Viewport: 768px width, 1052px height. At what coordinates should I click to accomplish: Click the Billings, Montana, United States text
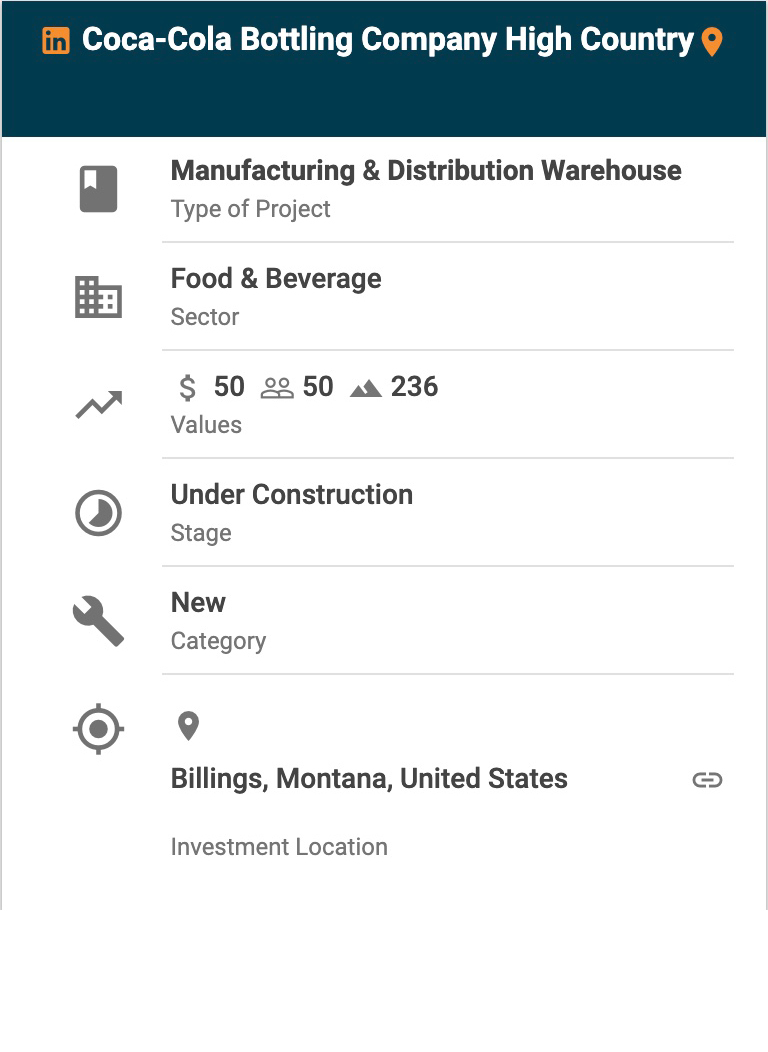pyautogui.click(x=369, y=779)
